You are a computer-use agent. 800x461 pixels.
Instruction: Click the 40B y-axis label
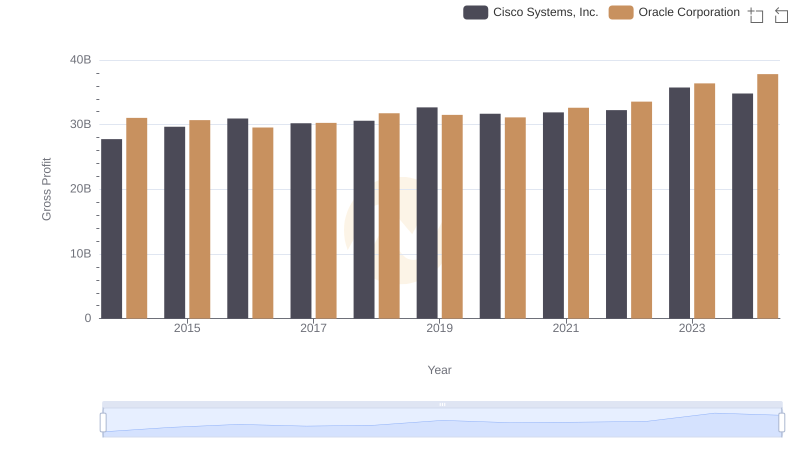coord(81,60)
